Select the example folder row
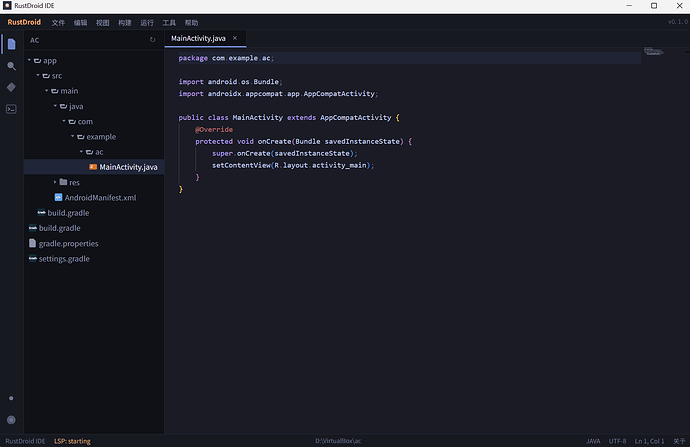This screenshot has height=447, width=690. click(x=94, y=136)
